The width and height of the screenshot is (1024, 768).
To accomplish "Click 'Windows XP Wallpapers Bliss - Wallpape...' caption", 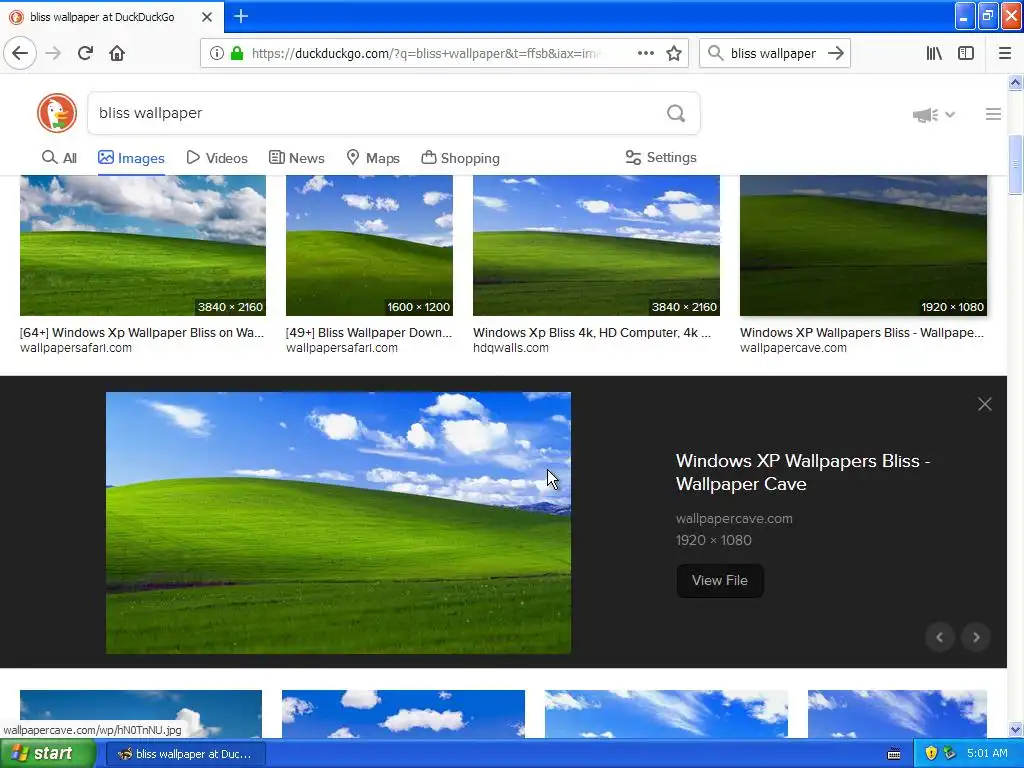I will pyautogui.click(x=861, y=332).
